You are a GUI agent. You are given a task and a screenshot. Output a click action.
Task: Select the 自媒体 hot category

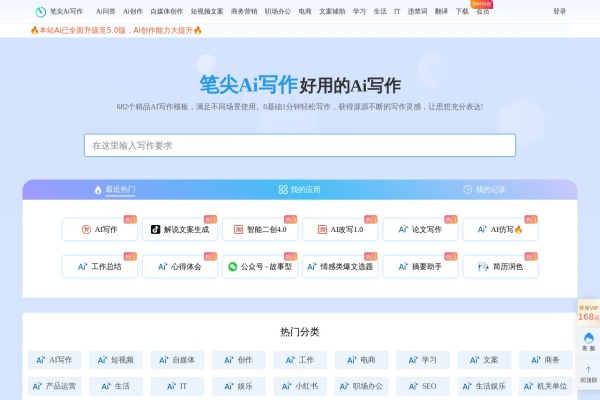click(177, 360)
